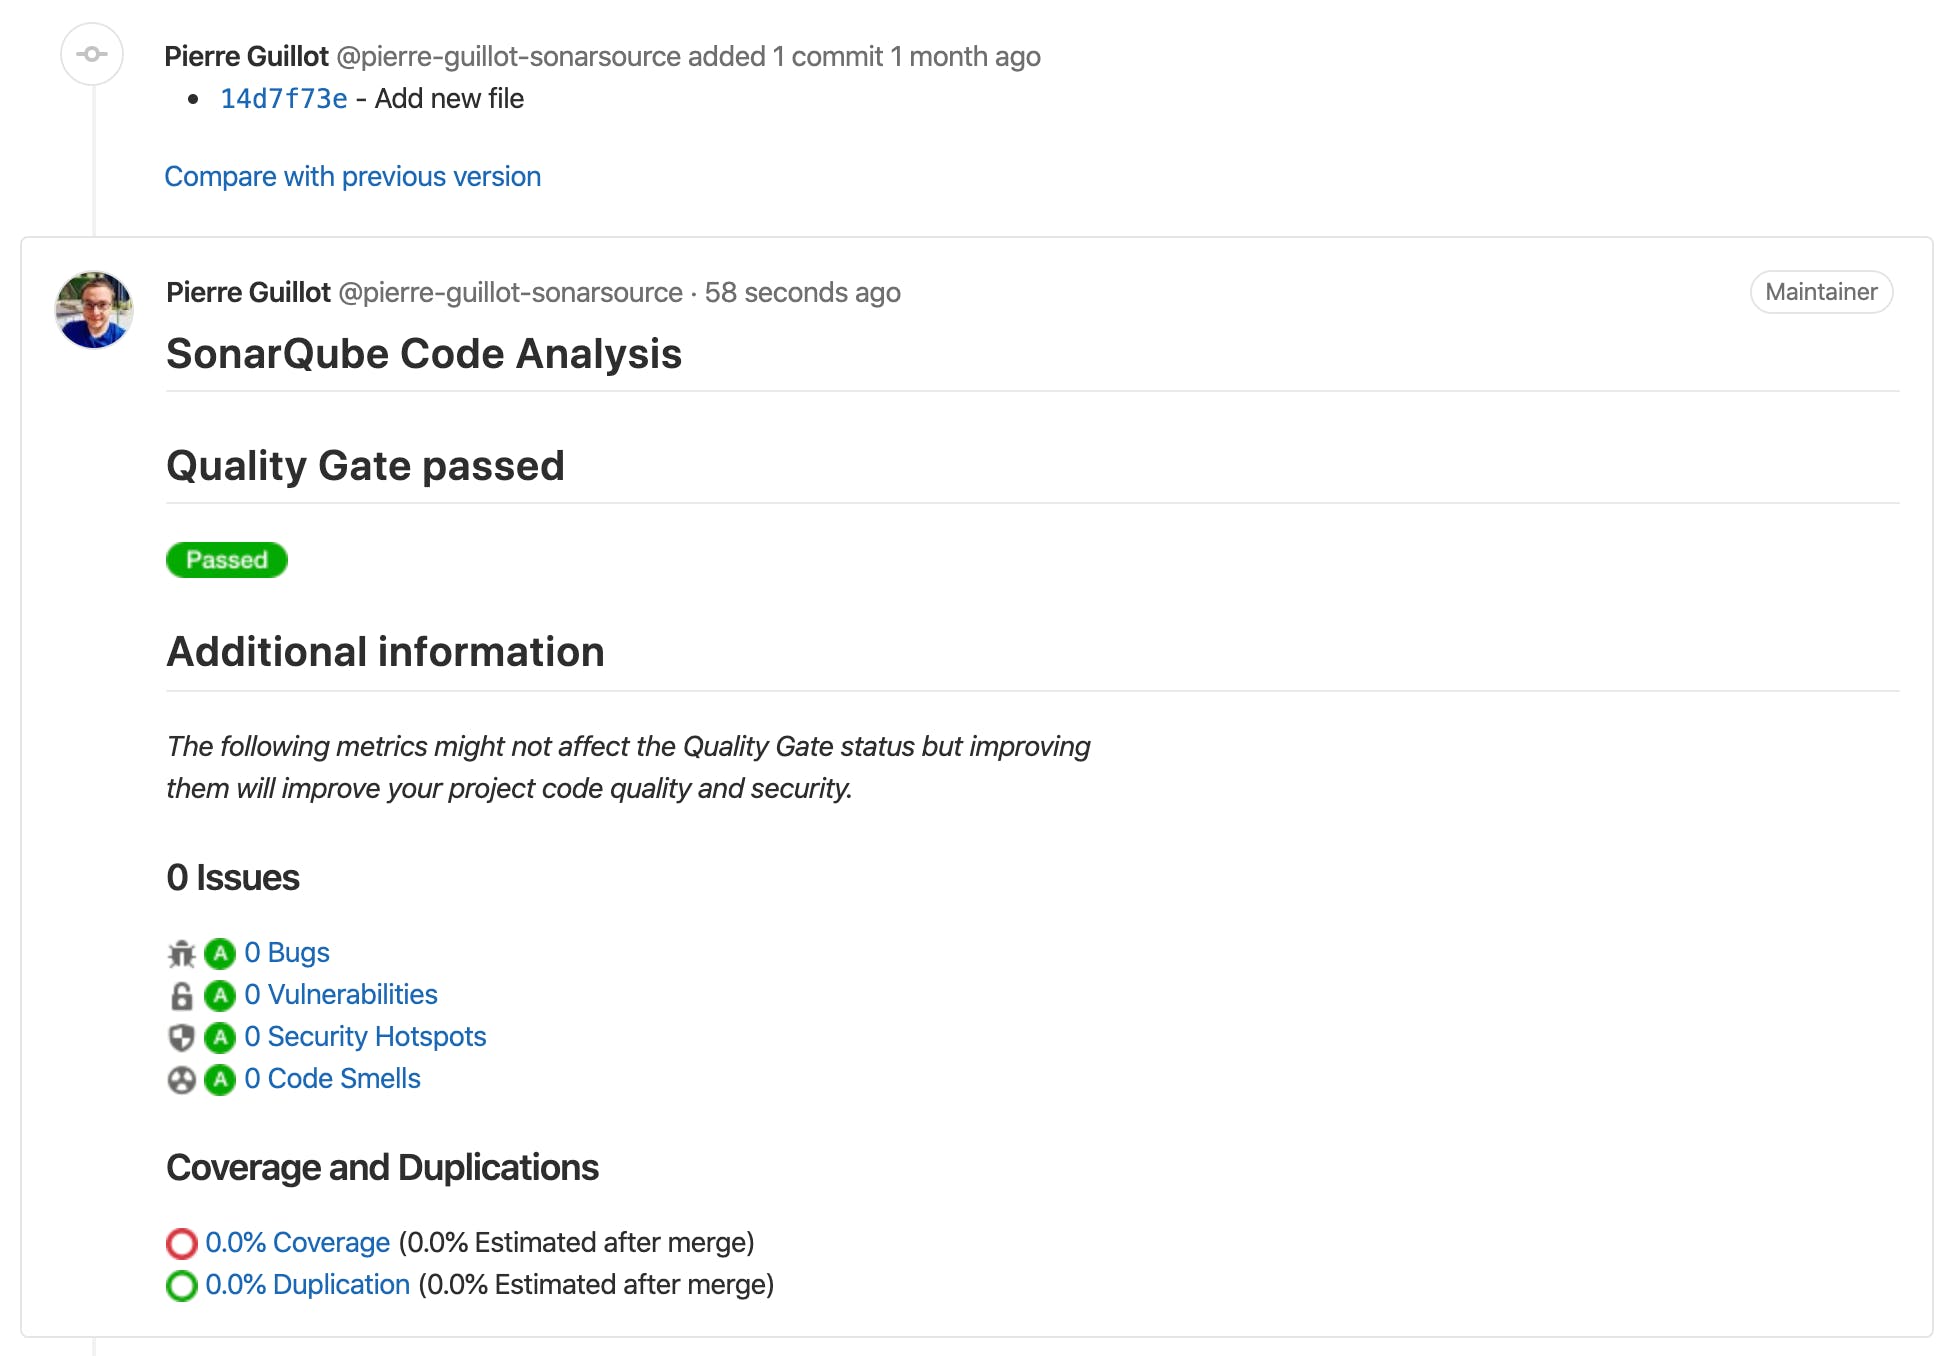Click the red coverage circle indicator
Image resolution: width=1958 pixels, height=1356 pixels.
point(182,1243)
